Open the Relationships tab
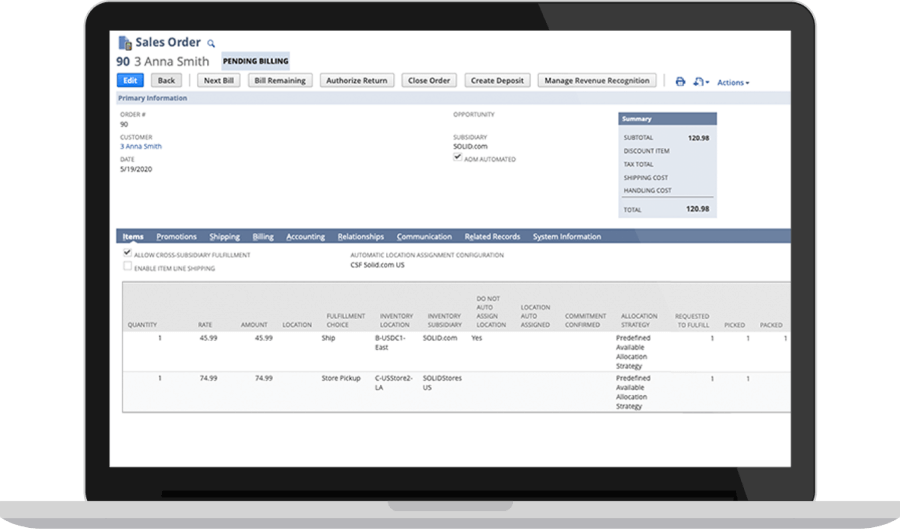The image size is (900, 529). [360, 236]
